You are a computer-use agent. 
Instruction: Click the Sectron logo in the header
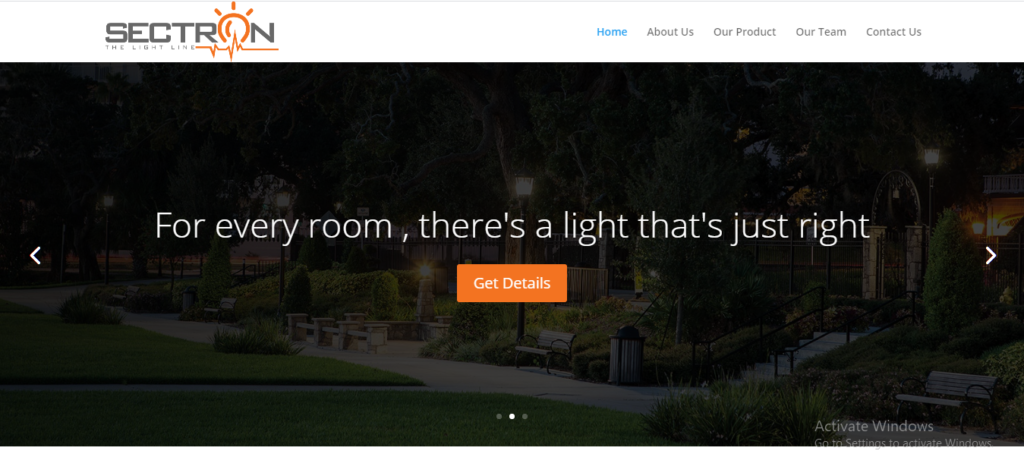click(x=192, y=31)
